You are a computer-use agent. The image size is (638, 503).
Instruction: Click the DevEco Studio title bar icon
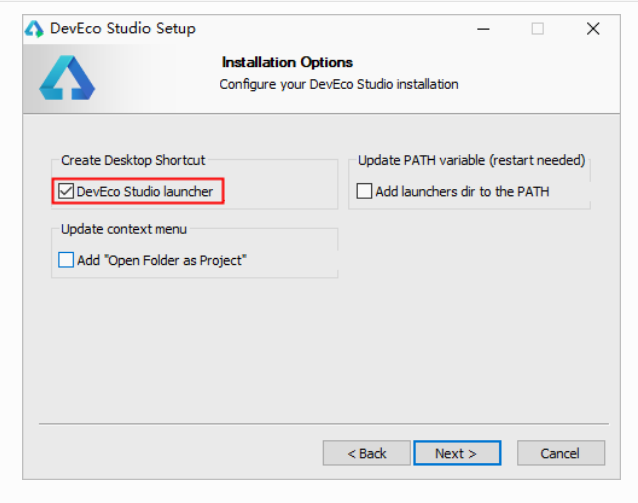(x=34, y=29)
